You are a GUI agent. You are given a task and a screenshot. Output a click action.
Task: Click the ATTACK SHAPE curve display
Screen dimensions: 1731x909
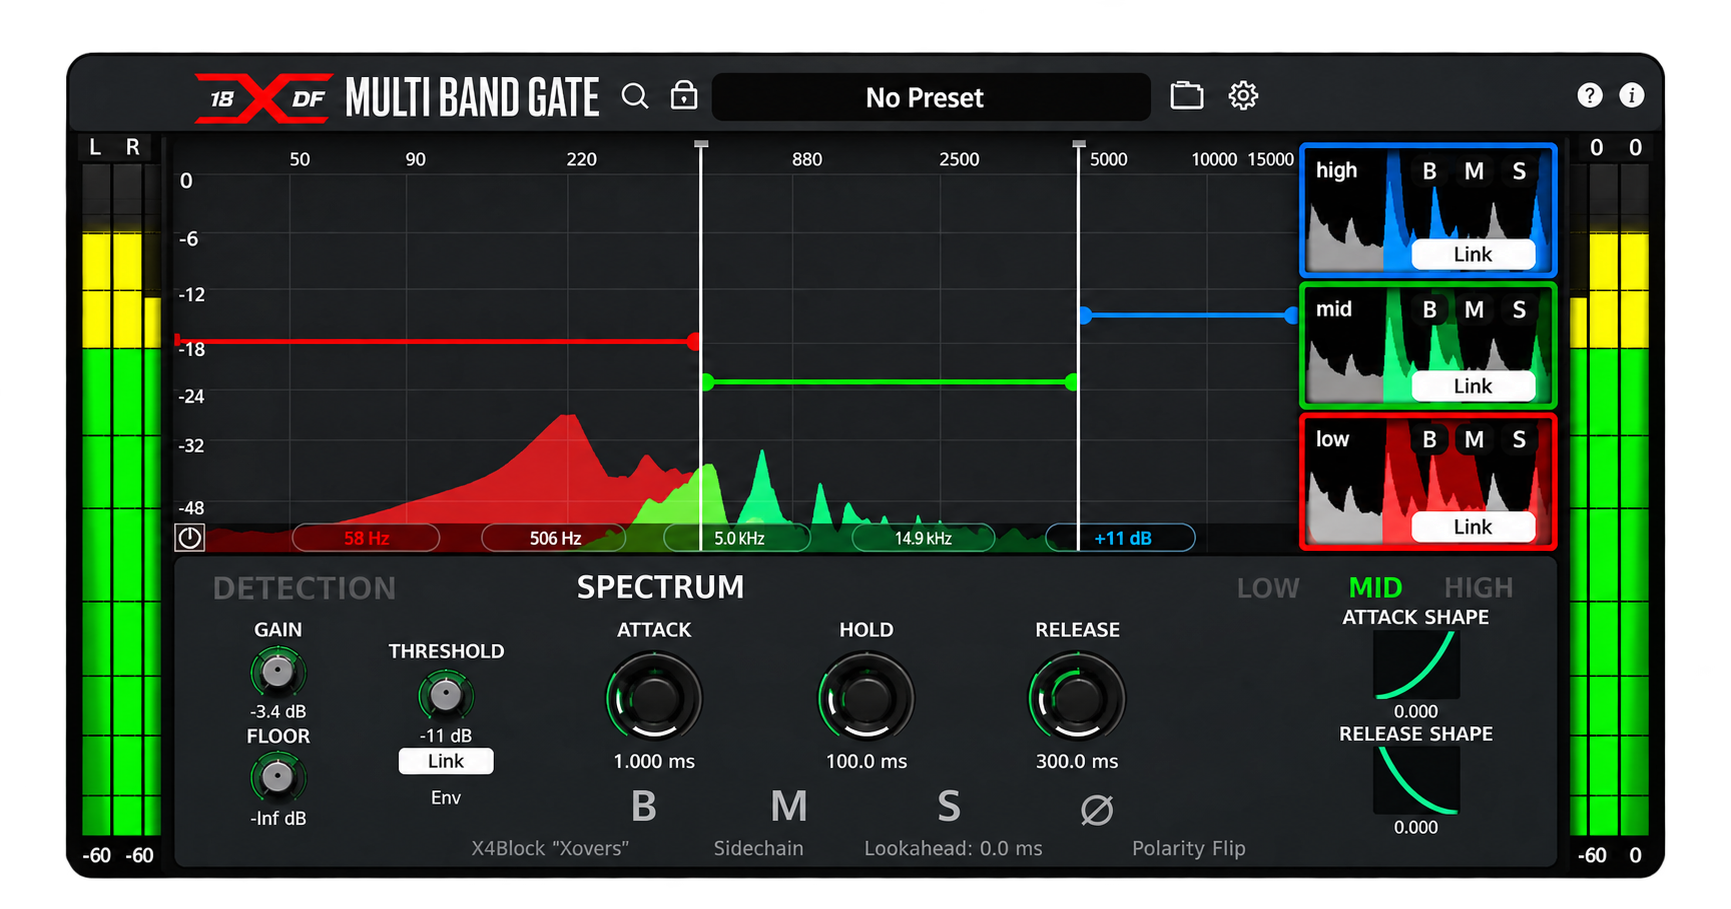click(x=1416, y=665)
